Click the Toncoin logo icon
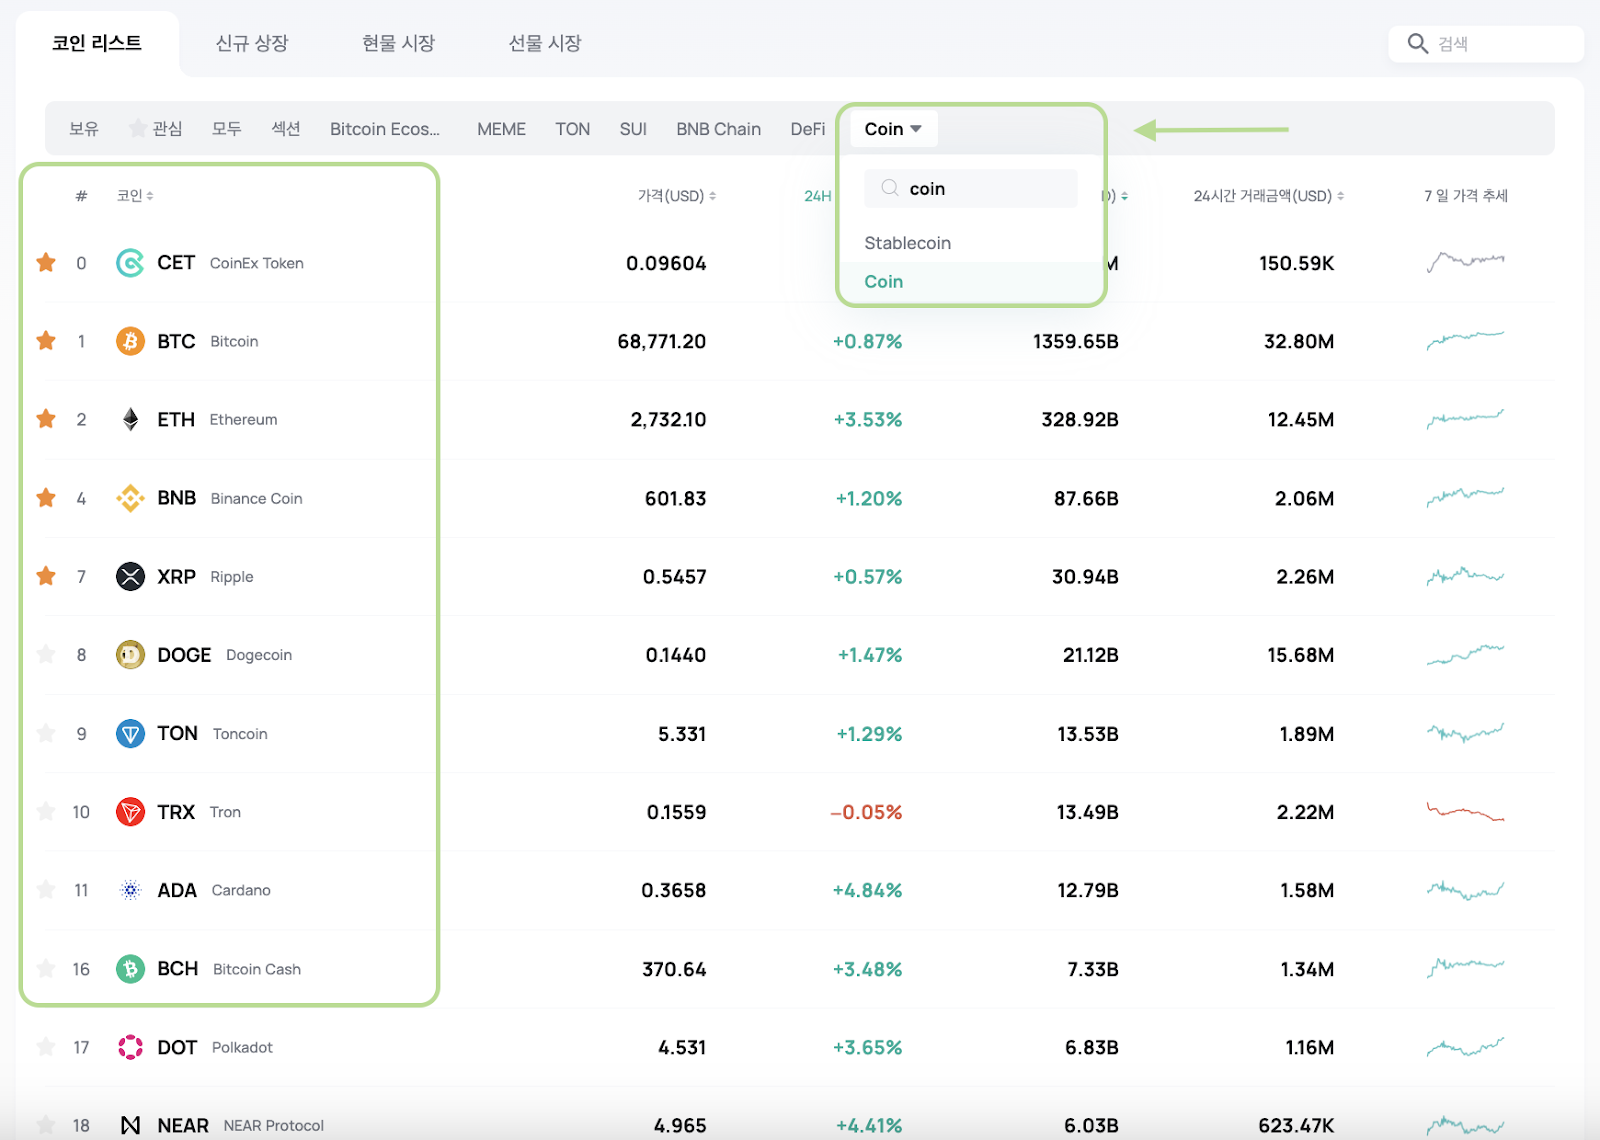This screenshot has height=1140, width=1600. tap(131, 733)
